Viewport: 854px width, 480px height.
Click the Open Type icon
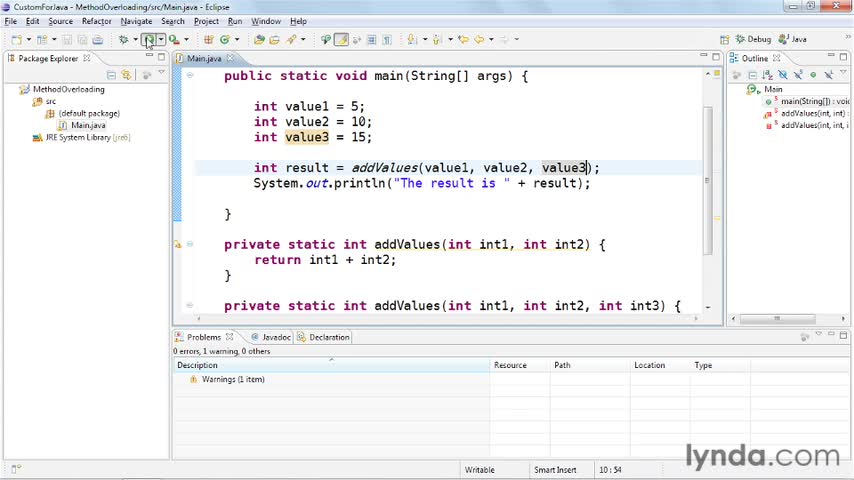[x=259, y=39]
